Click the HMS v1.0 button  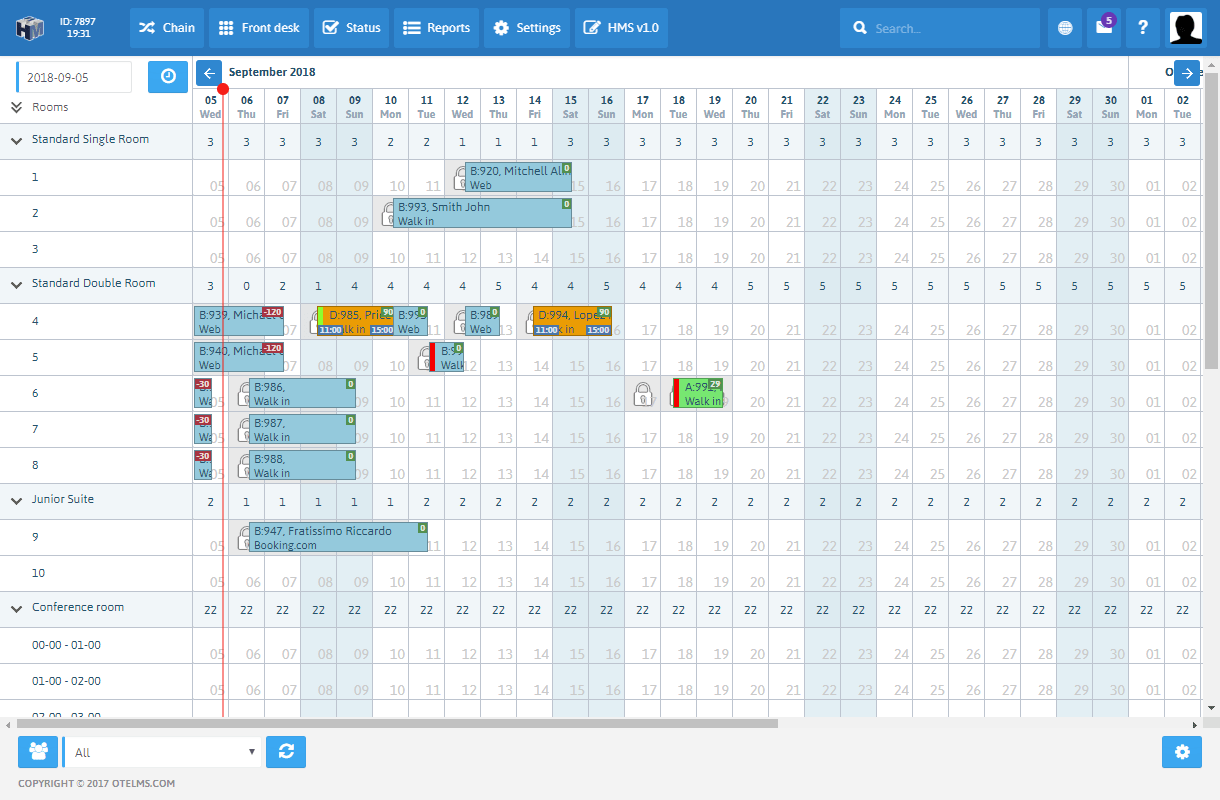tap(621, 28)
